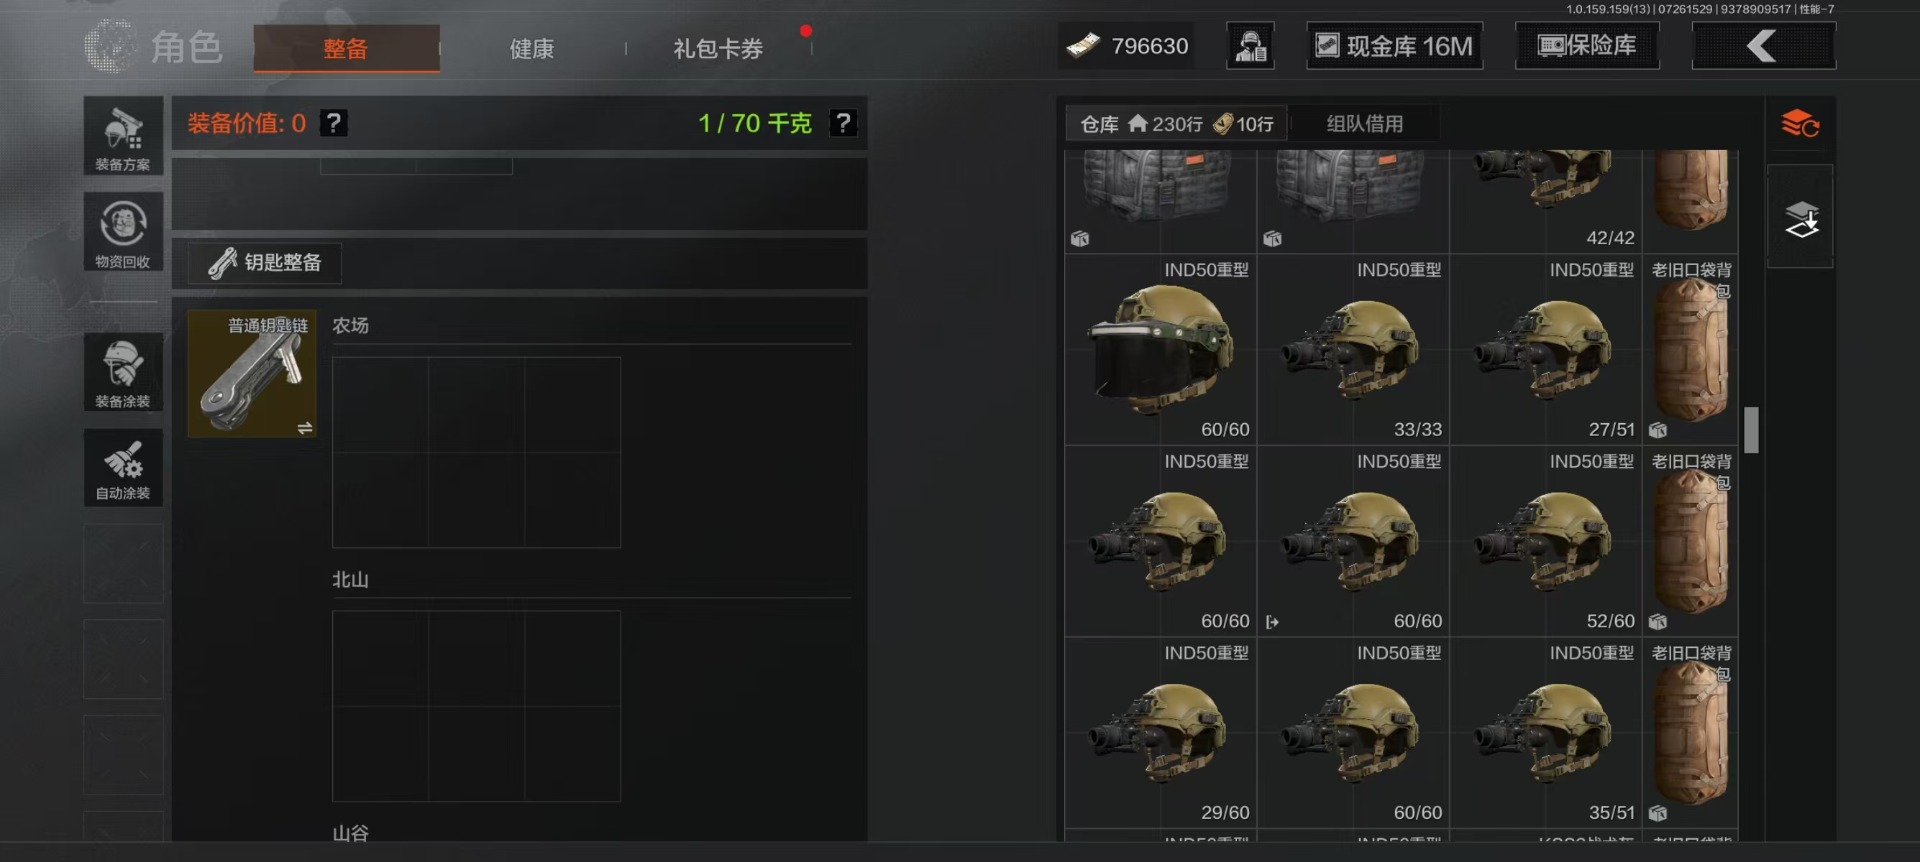Viewport: 1920px width, 862px height.
Task: Click question mark next to 装备价值
Action: 334,123
